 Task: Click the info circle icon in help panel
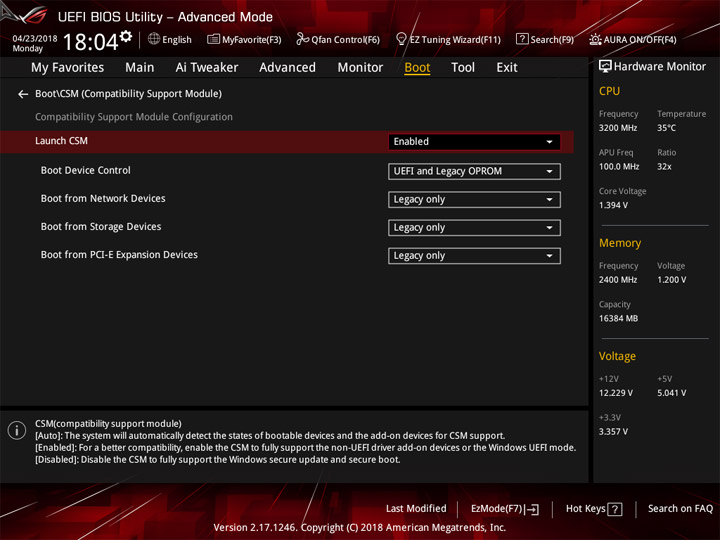point(17,430)
